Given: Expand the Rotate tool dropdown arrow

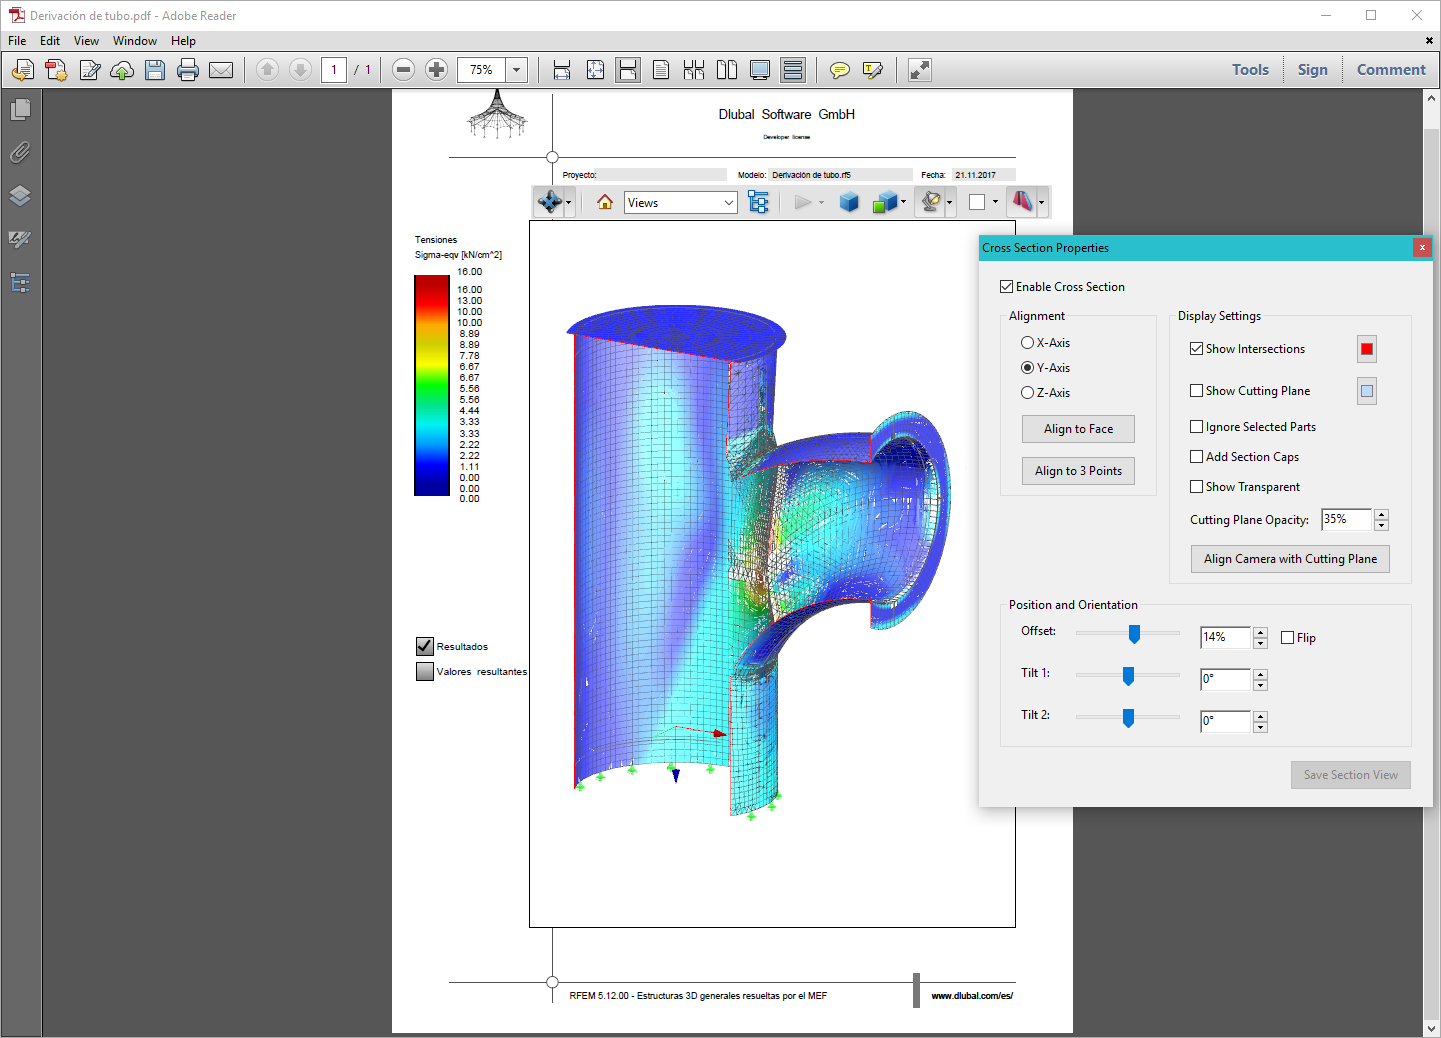Looking at the screenshot, I should tap(568, 203).
